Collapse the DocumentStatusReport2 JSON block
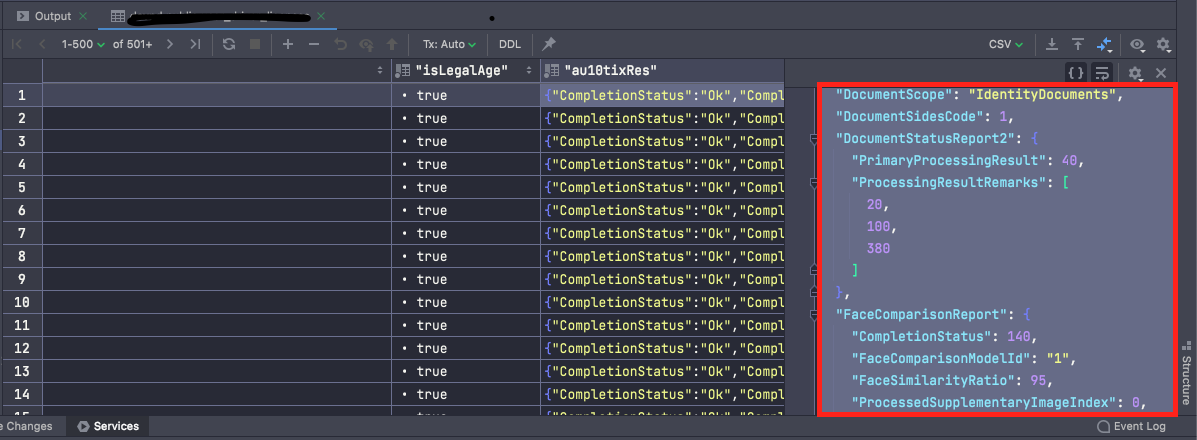The width and height of the screenshot is (1197, 440). point(814,141)
